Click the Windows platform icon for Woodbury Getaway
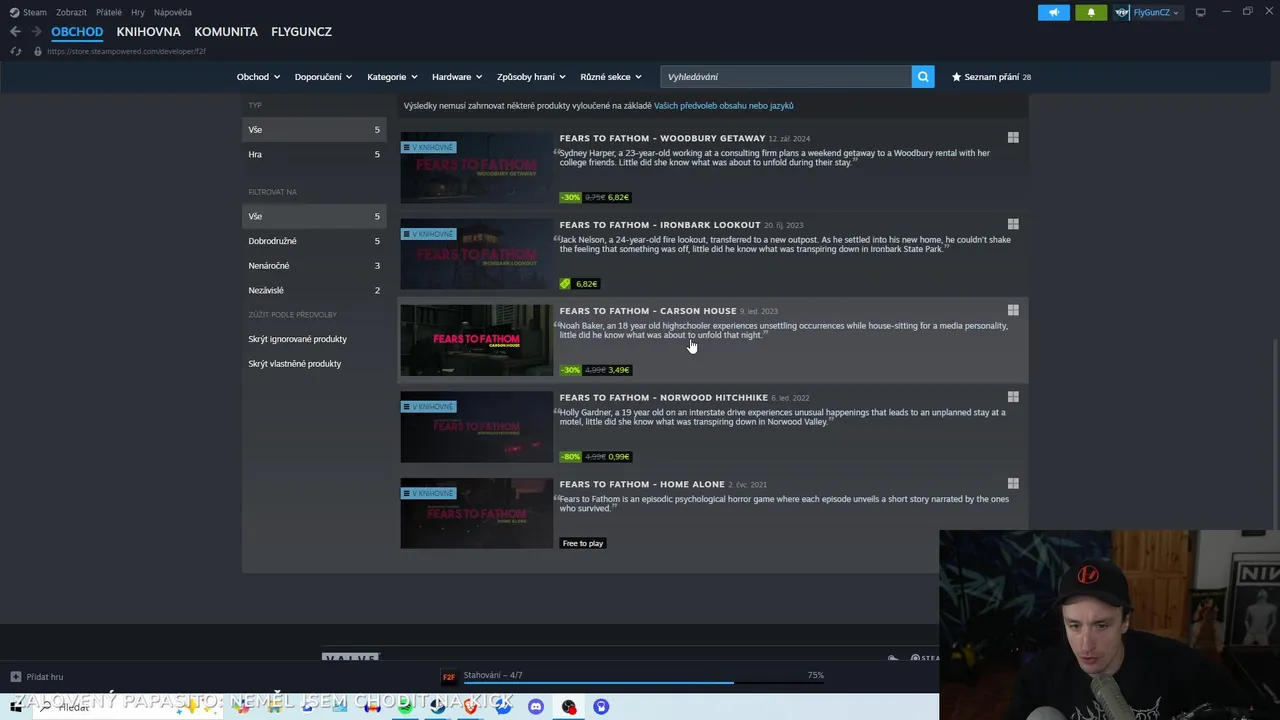 click(1013, 138)
